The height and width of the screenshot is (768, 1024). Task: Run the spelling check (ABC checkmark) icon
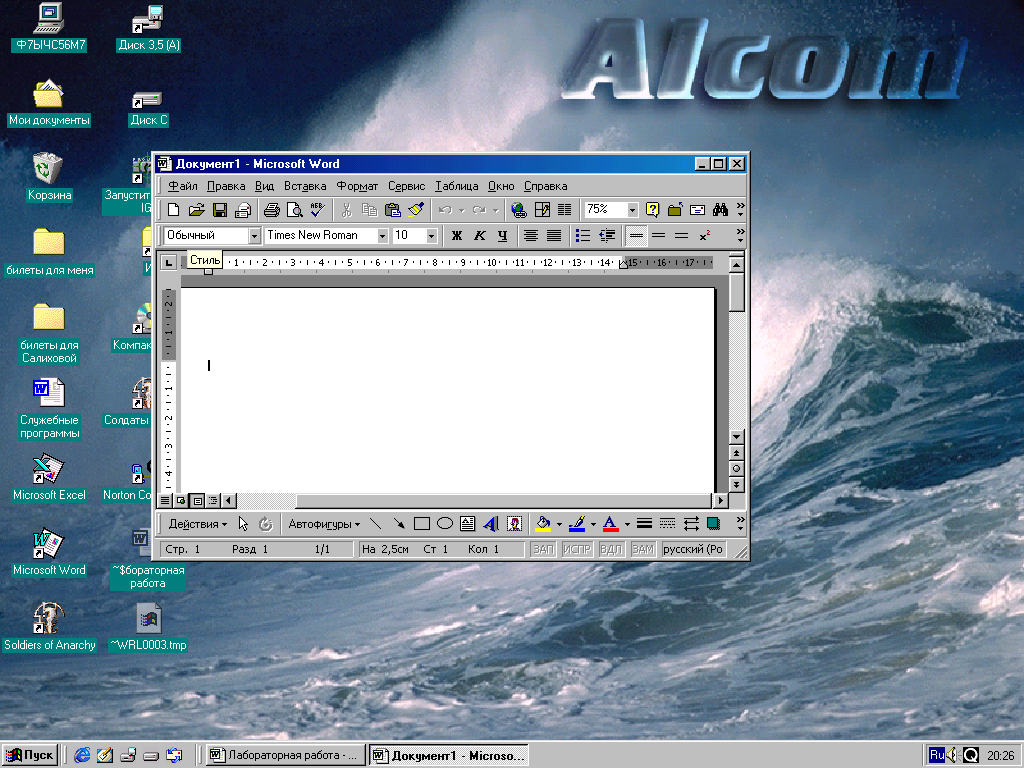318,210
